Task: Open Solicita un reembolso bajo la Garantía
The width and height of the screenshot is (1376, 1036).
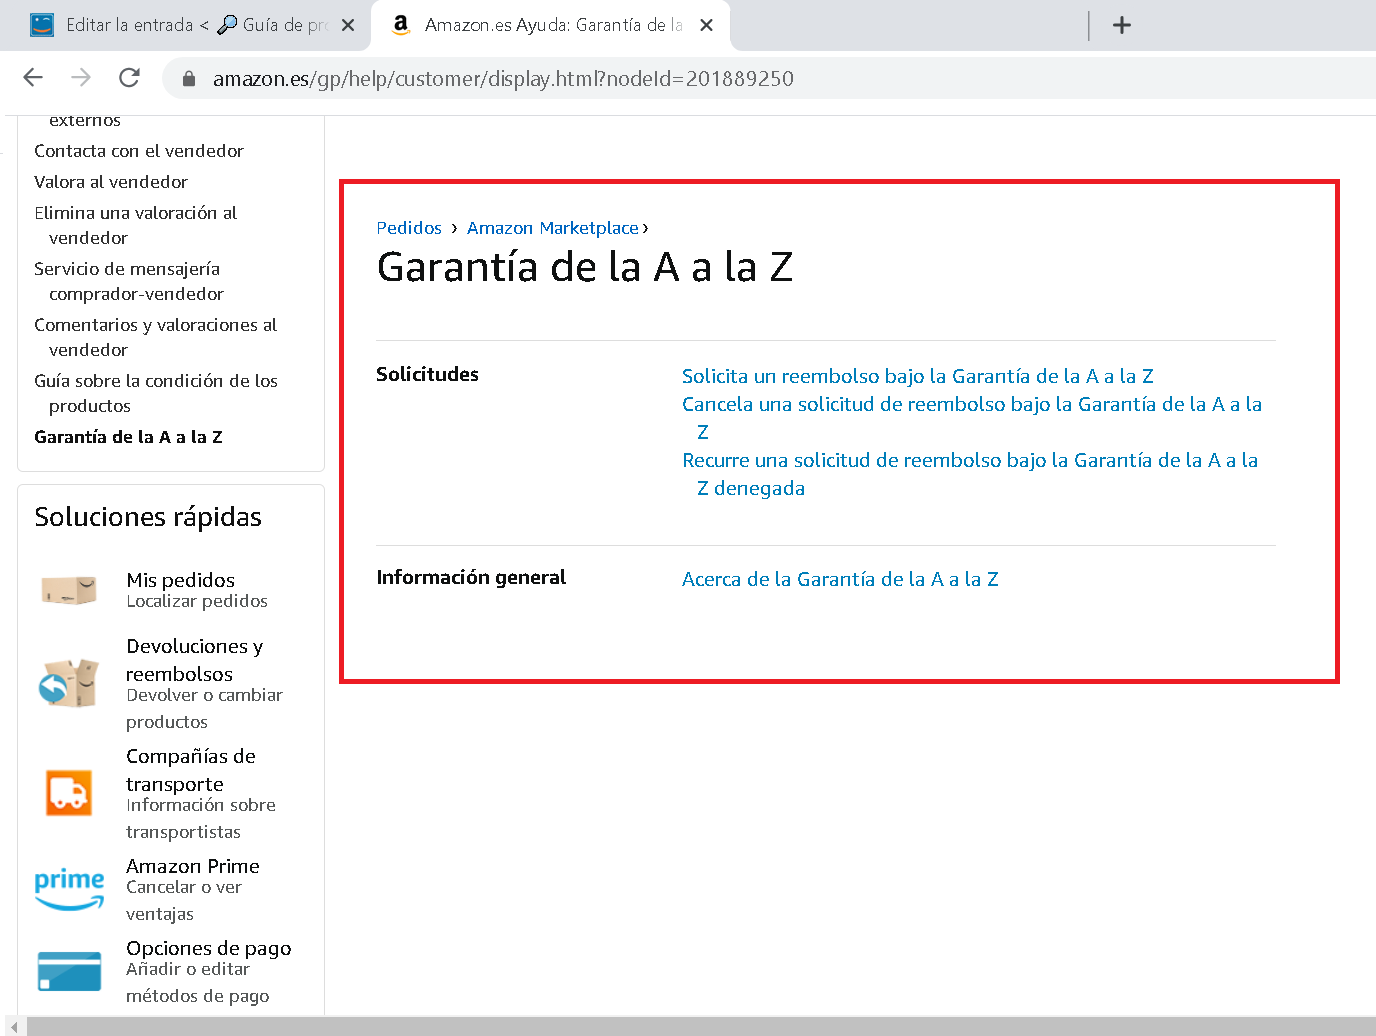Action: click(918, 376)
